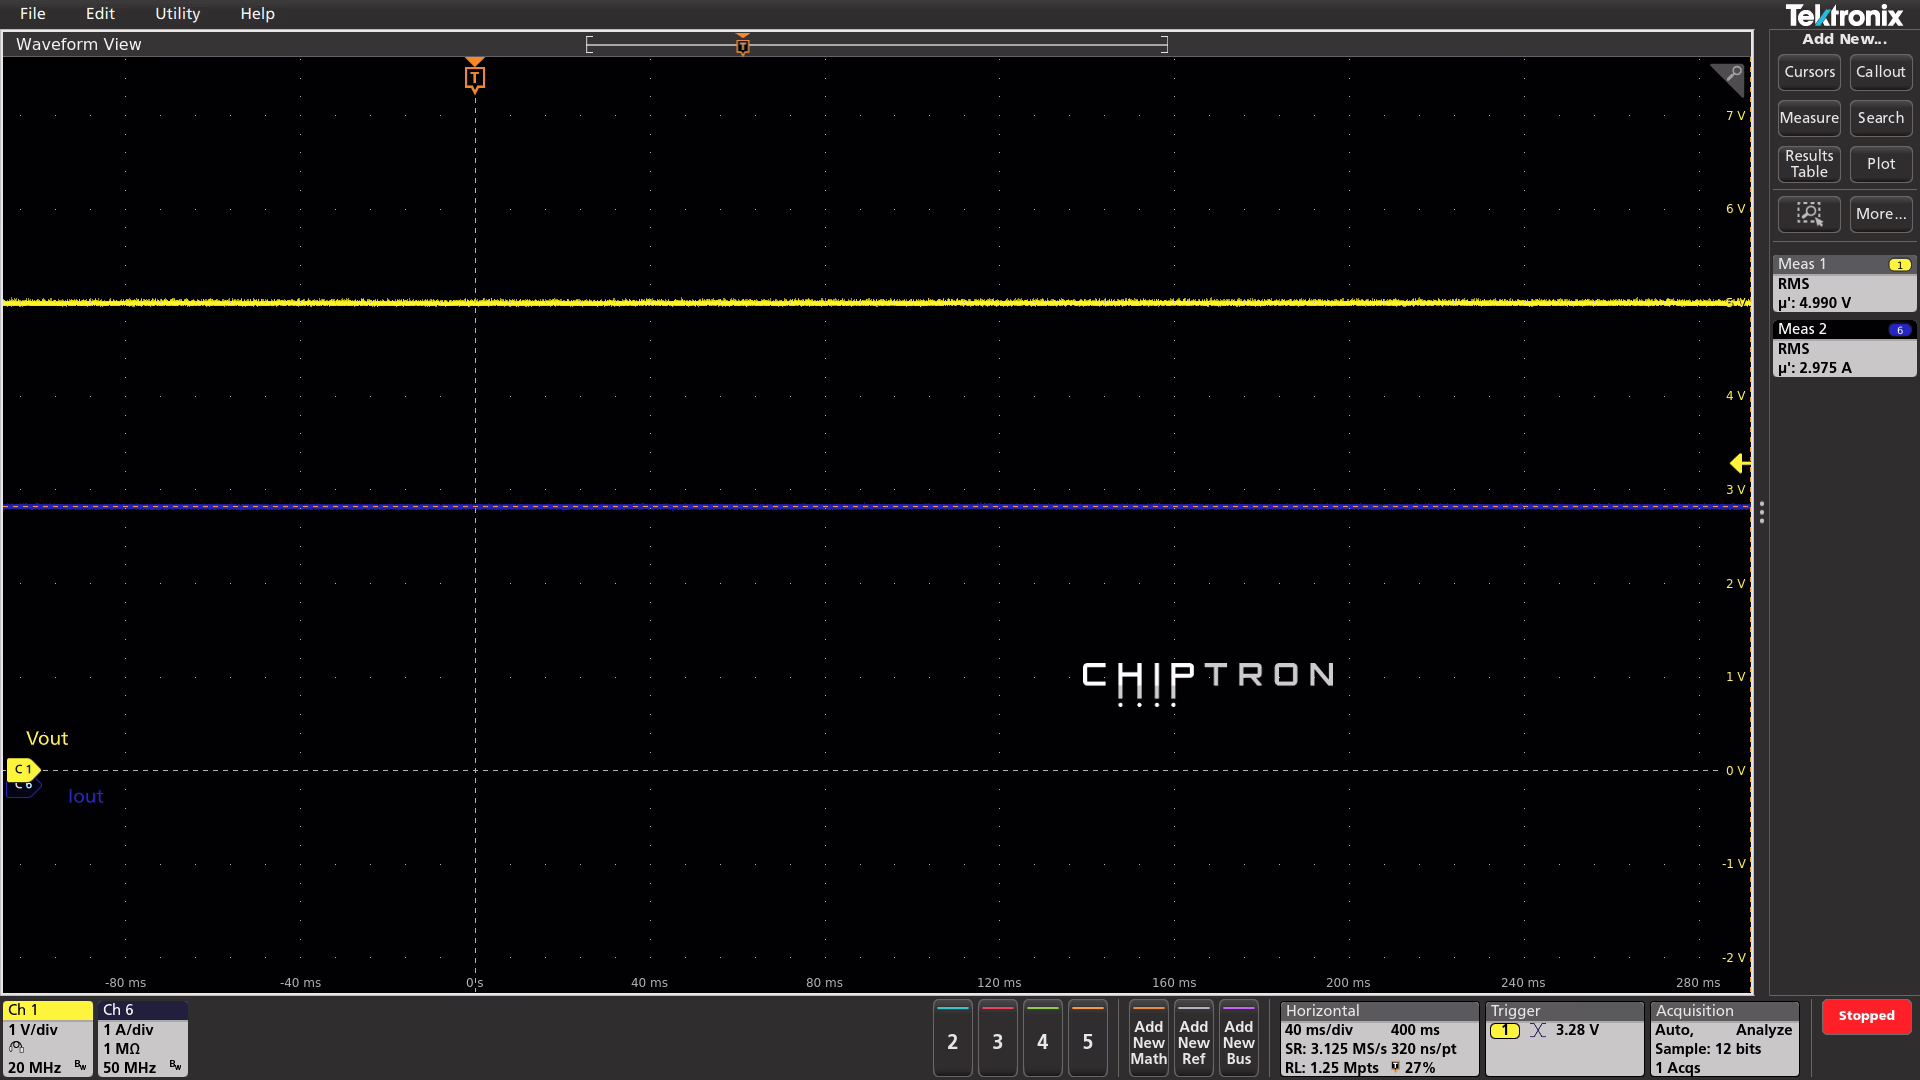Turn on channel 3

[x=997, y=1041]
